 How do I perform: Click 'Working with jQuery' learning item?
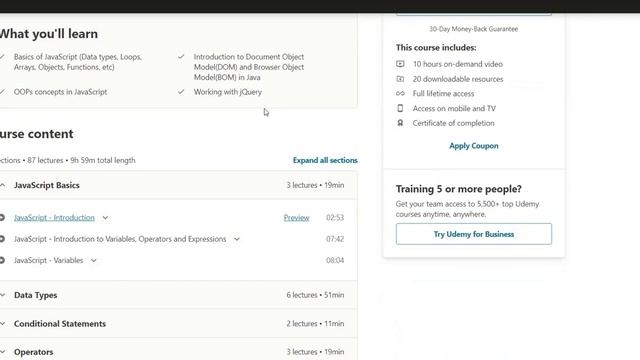pos(228,92)
